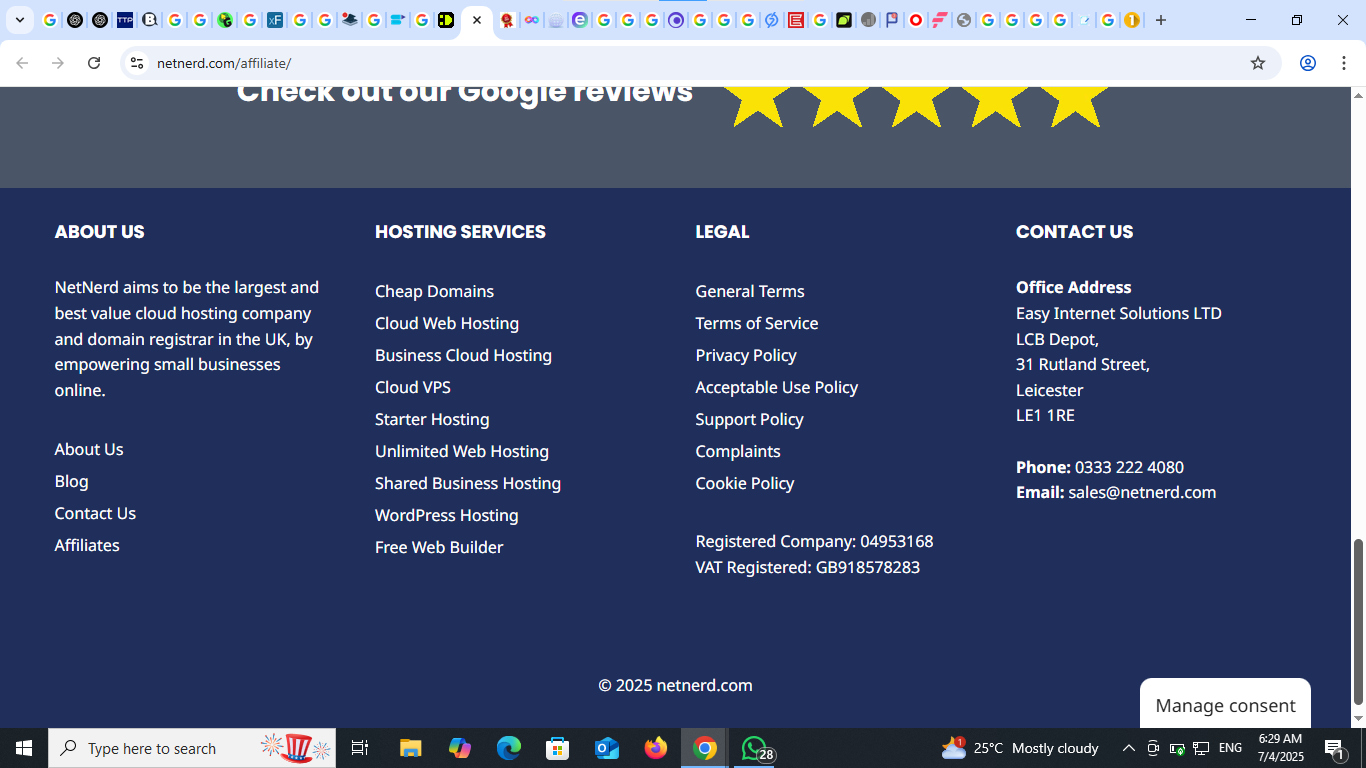Open the Starter Hosting link
Screen dimensions: 1366x768
pos(432,419)
